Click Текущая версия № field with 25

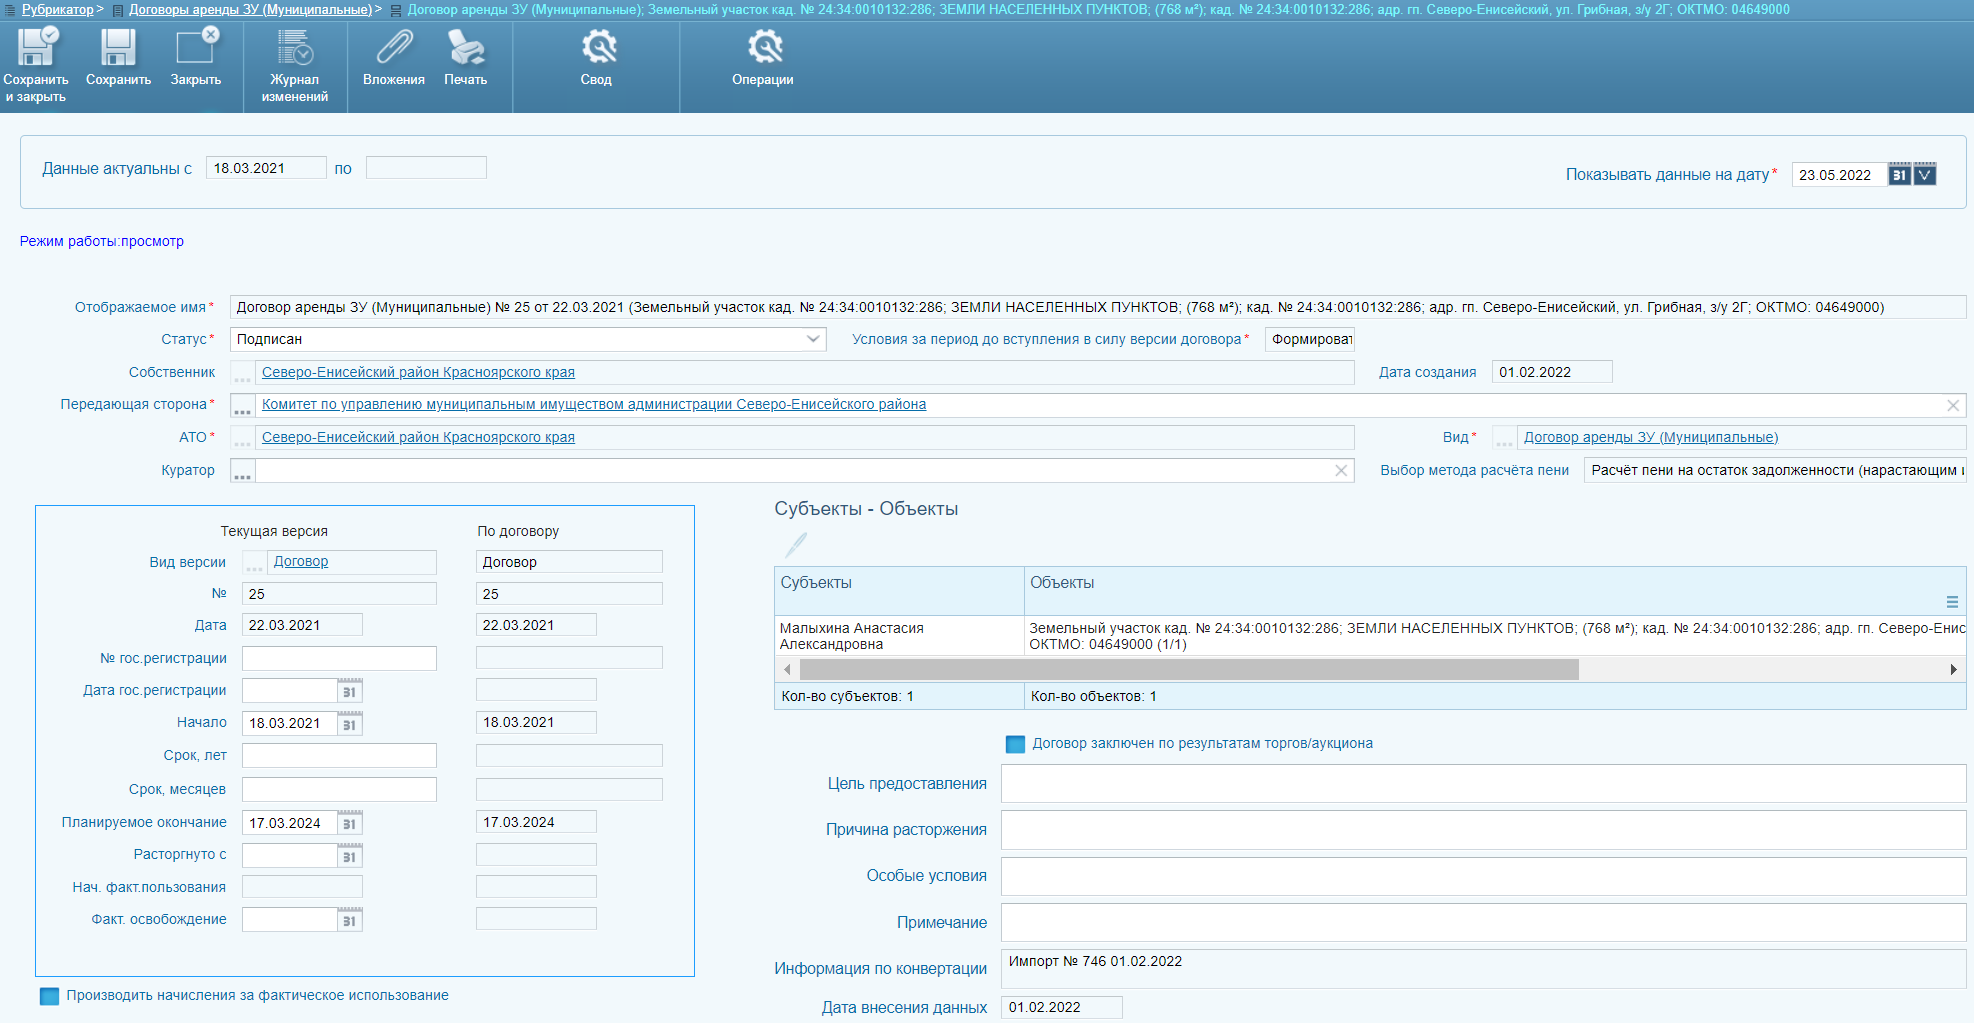(339, 594)
